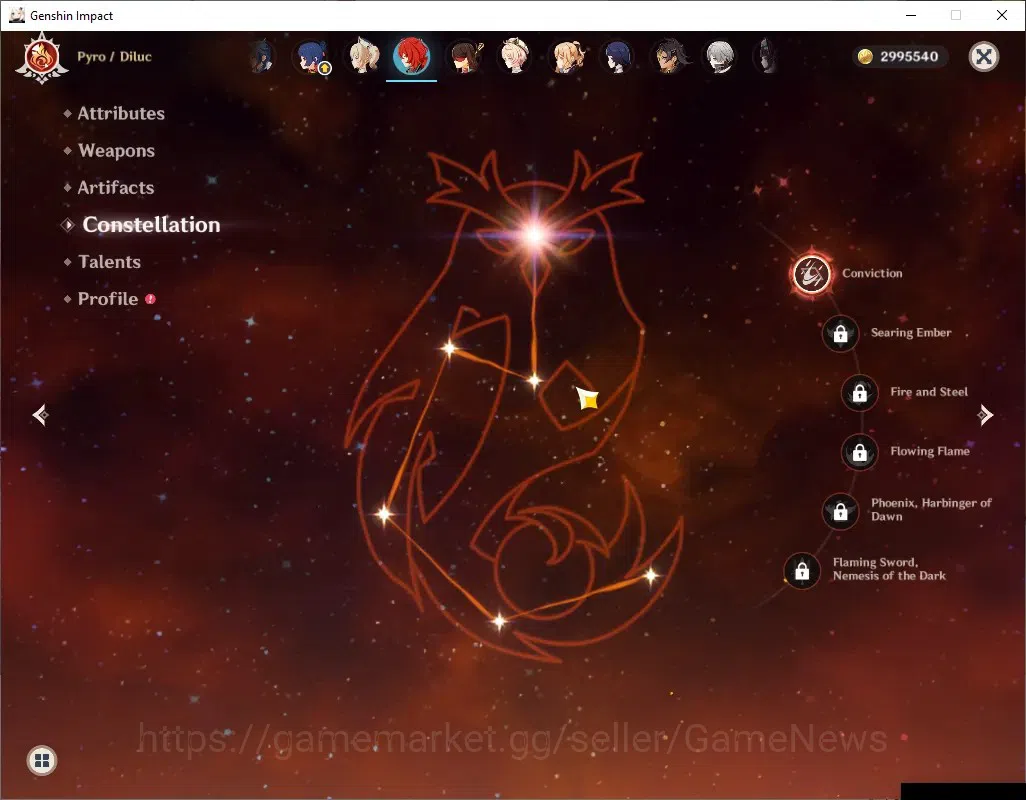Maximize the Genshin Impact window
This screenshot has width=1026, height=800.
[x=956, y=15]
